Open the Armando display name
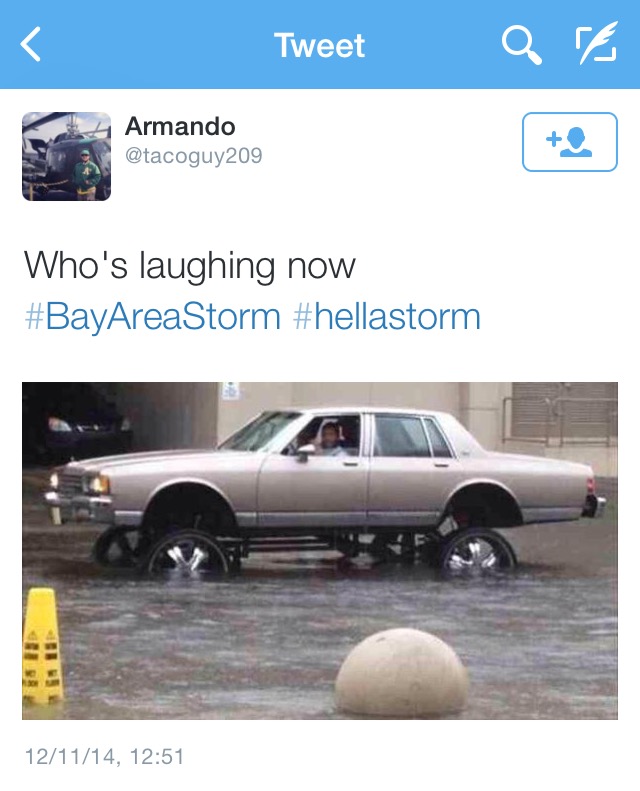Screen dimensions: 640x791 click(180, 126)
